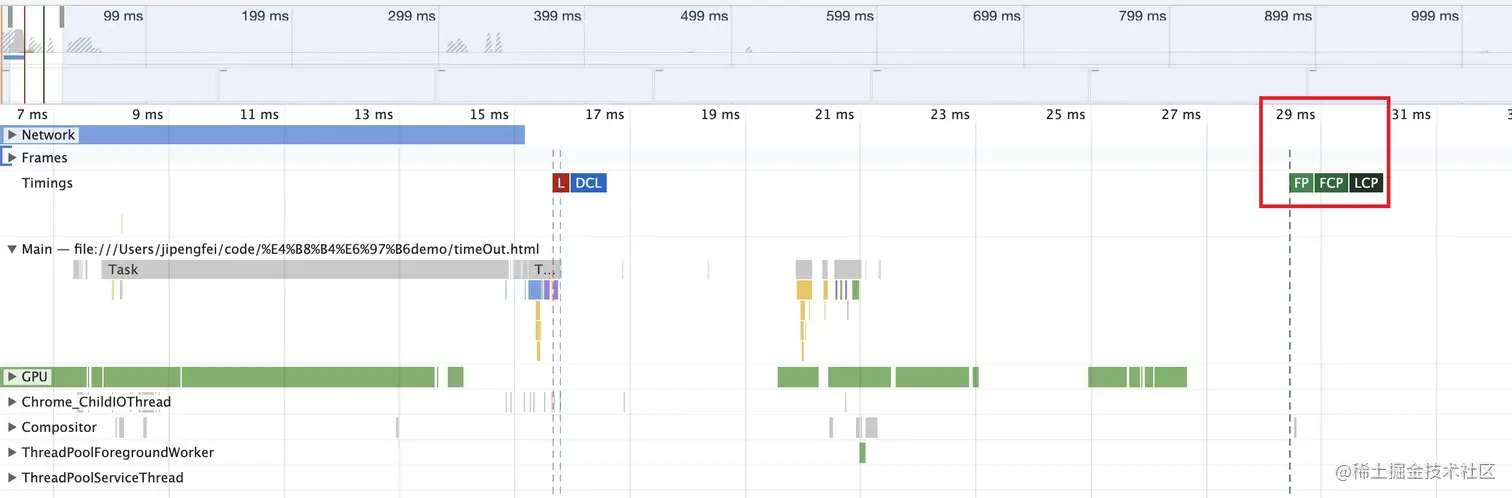
Task: Expand the Compositor track
Action: pyautogui.click(x=12, y=427)
